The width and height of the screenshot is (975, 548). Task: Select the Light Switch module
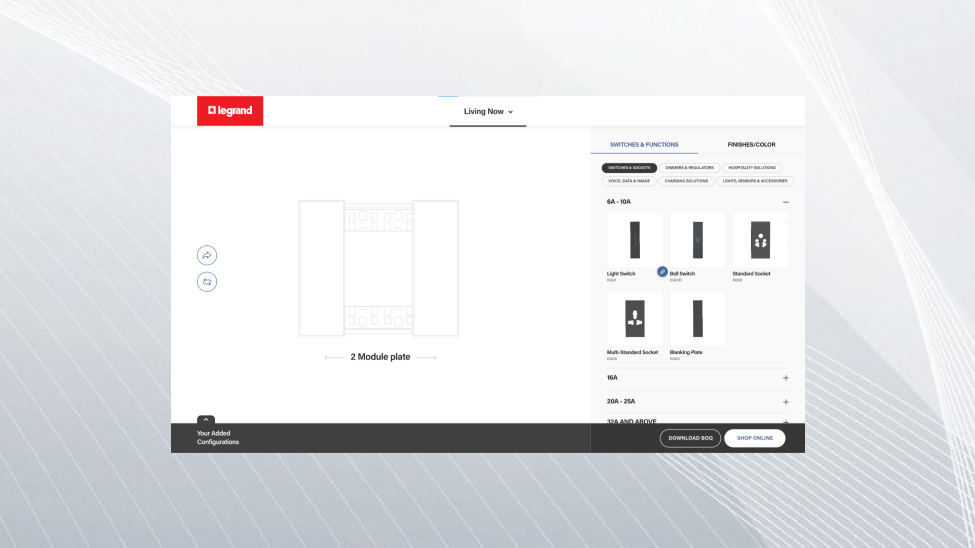click(634, 240)
